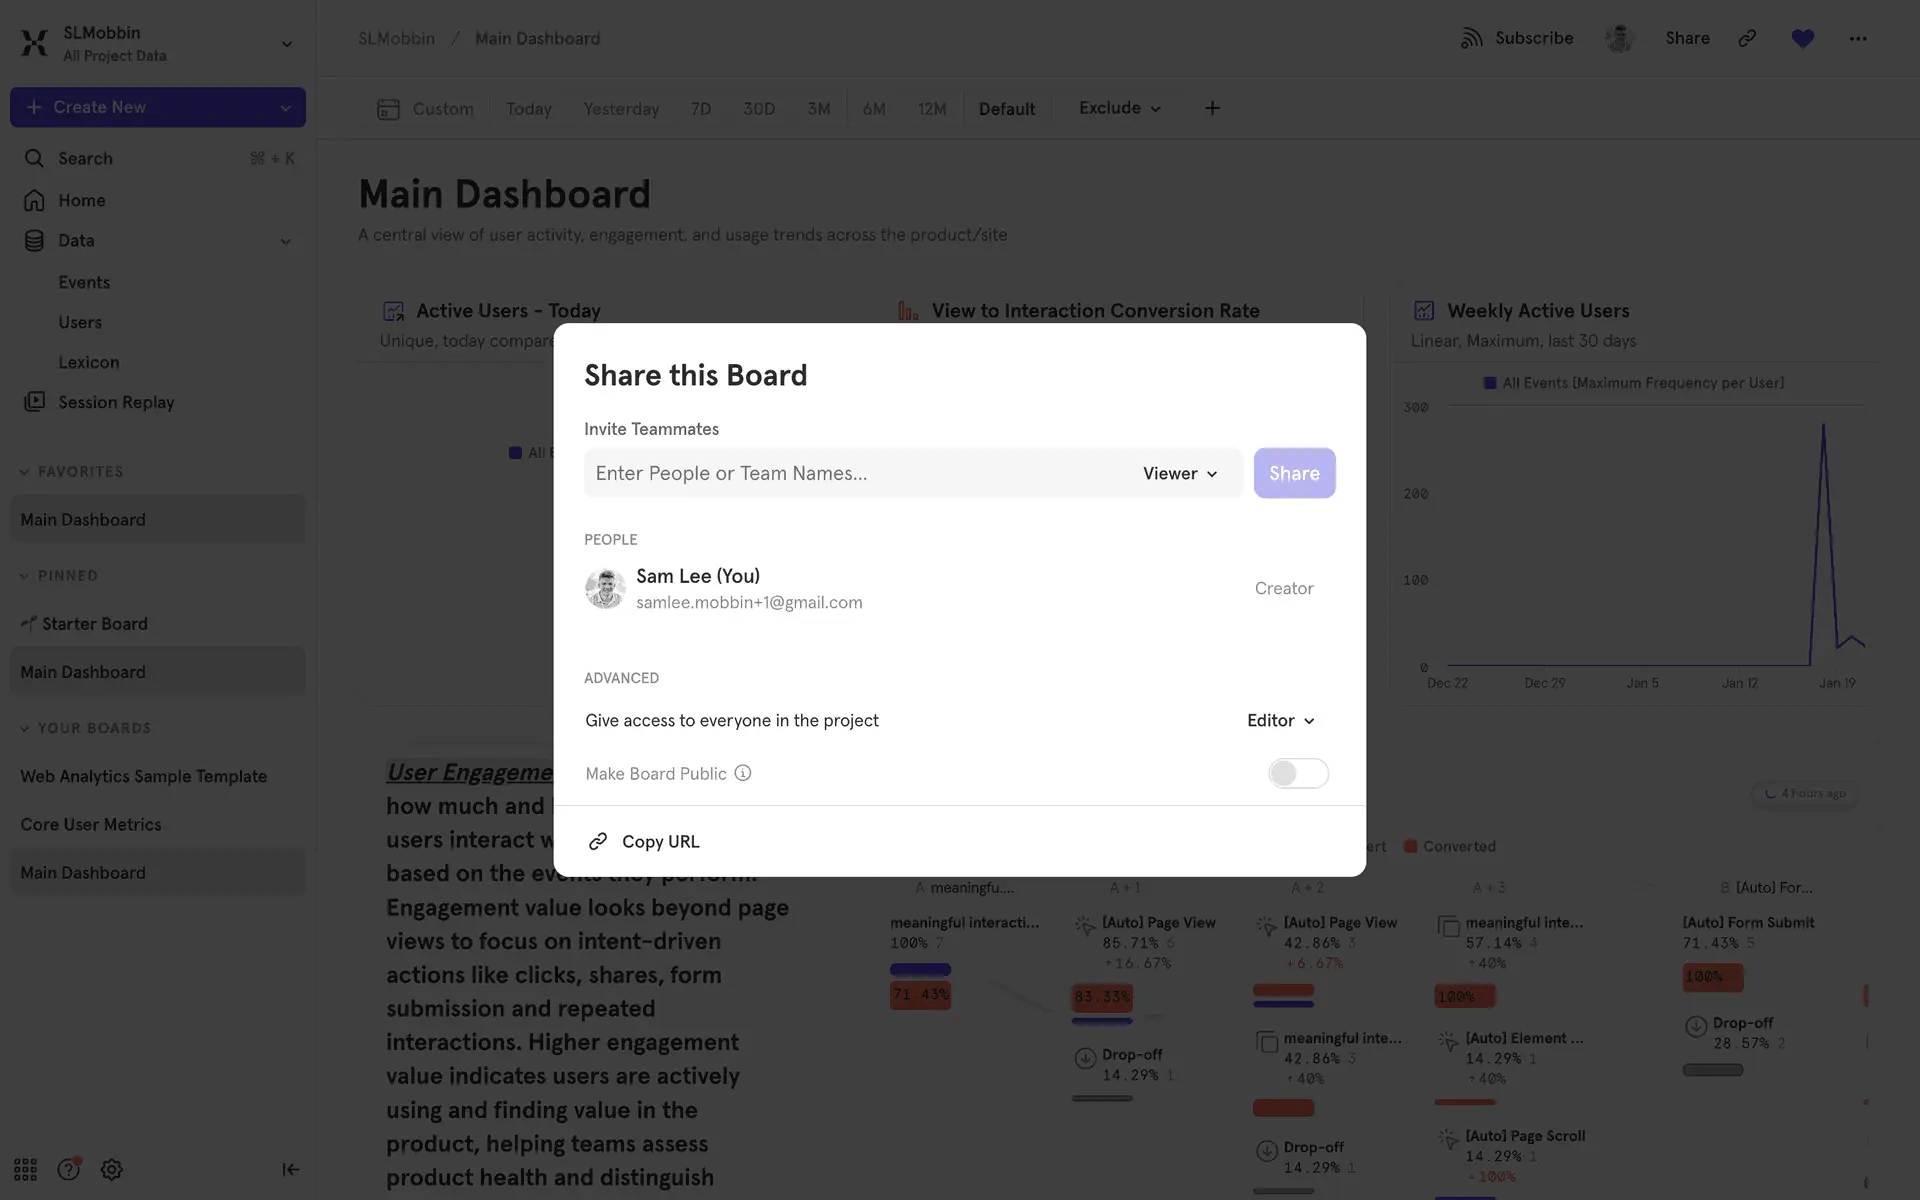Collapse the Favorites section
The image size is (1920, 1200).
click(25, 472)
